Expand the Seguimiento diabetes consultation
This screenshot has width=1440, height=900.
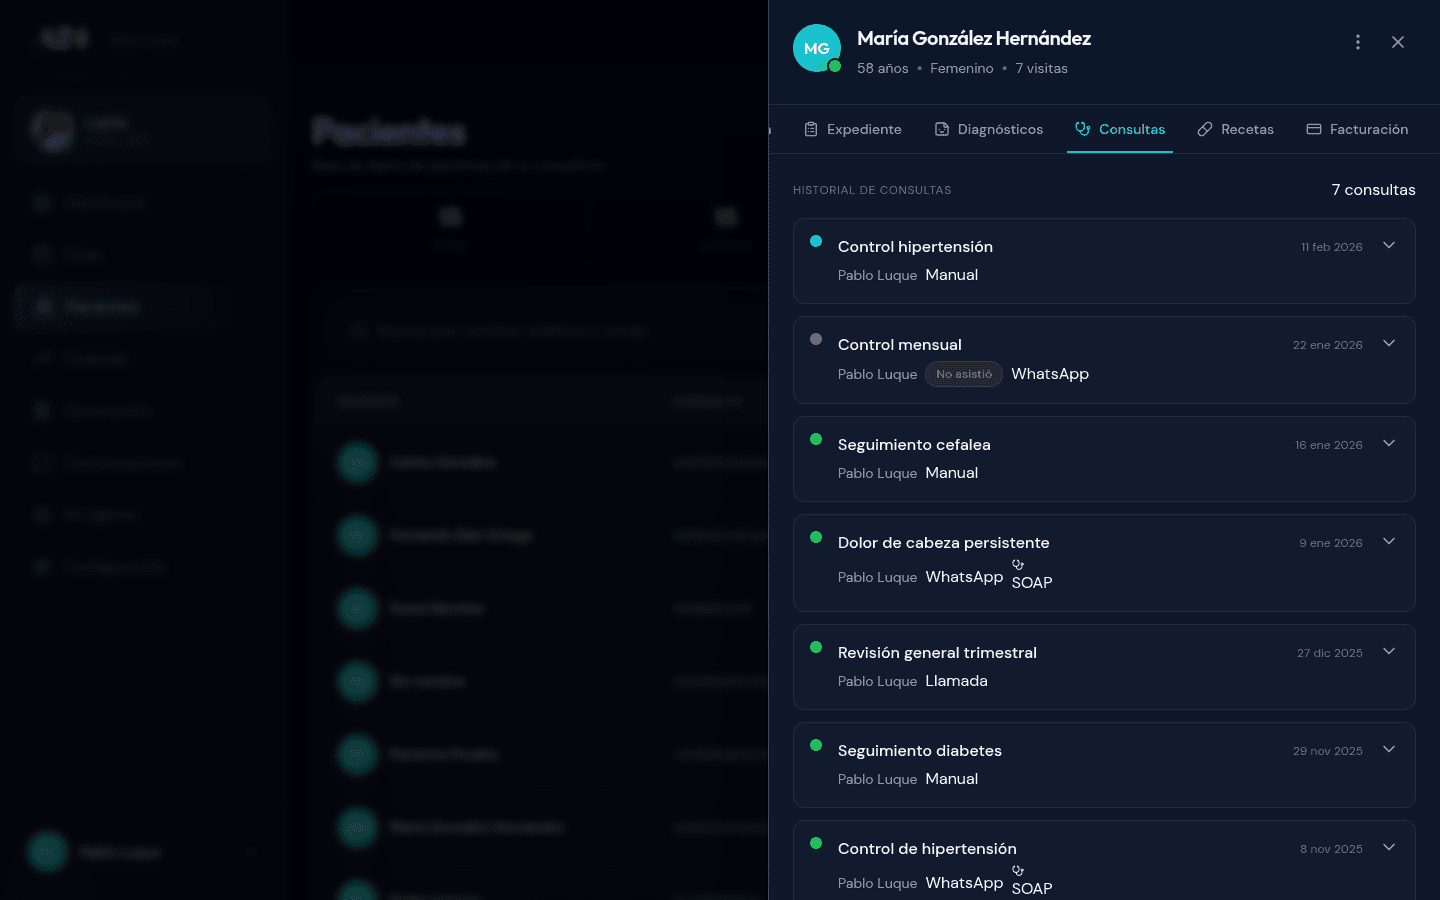point(1389,750)
